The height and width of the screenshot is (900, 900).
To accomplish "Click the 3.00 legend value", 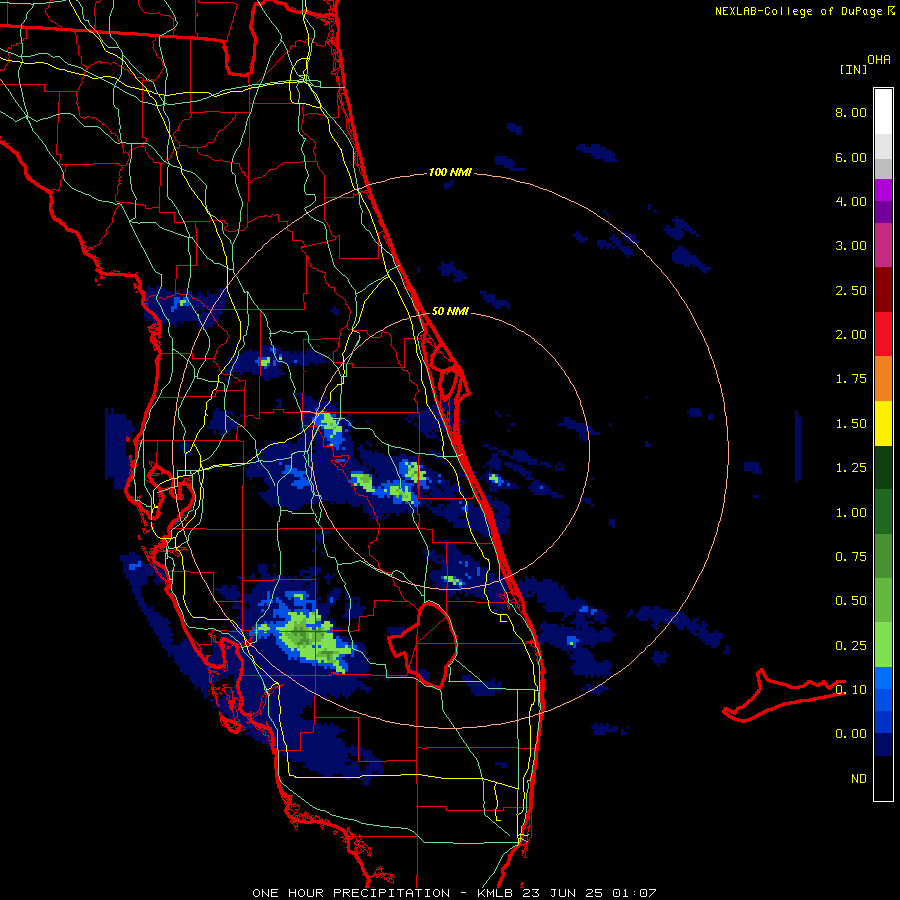I will pos(851,246).
